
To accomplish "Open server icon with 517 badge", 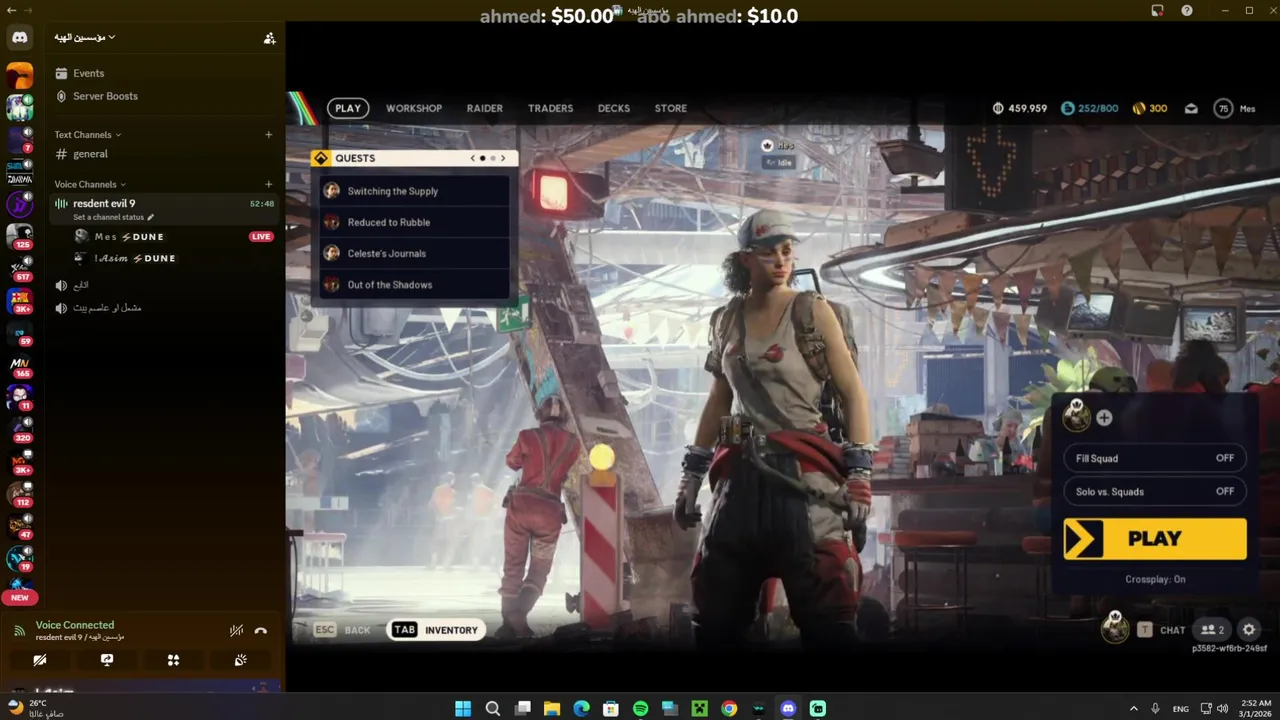I will tap(19, 268).
